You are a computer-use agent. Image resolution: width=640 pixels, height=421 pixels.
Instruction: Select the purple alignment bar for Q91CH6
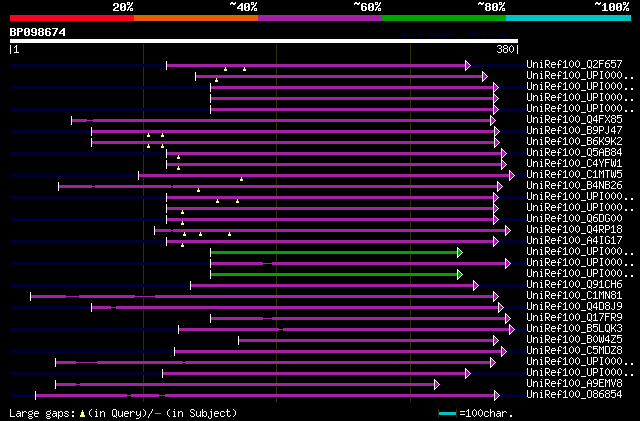click(x=331, y=285)
